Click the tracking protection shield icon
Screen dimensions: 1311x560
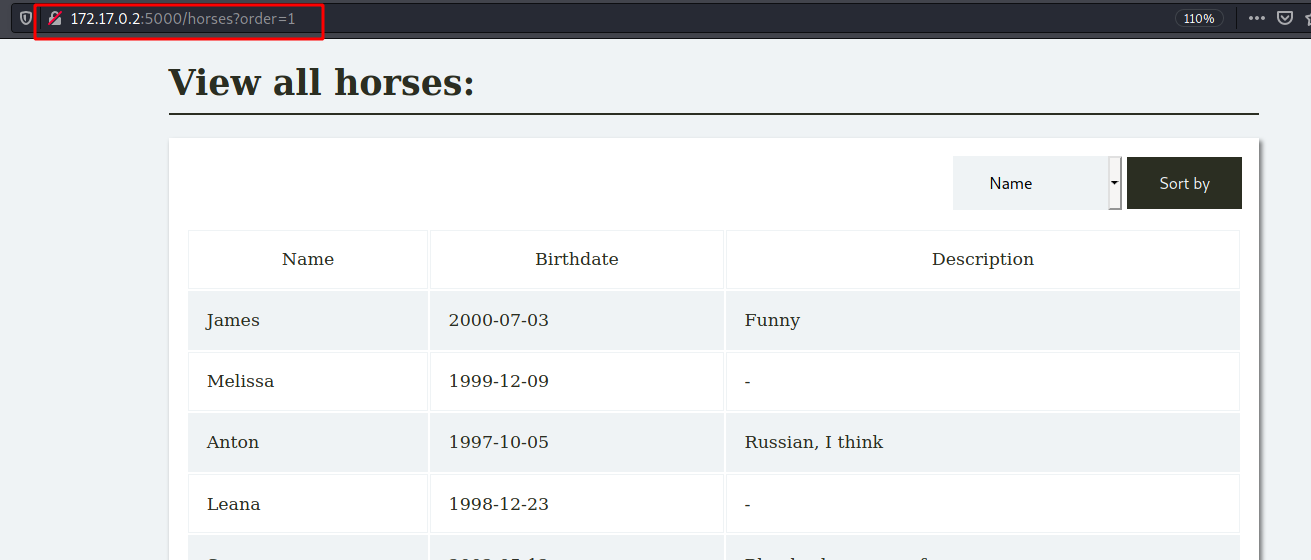pyautogui.click(x=25, y=18)
